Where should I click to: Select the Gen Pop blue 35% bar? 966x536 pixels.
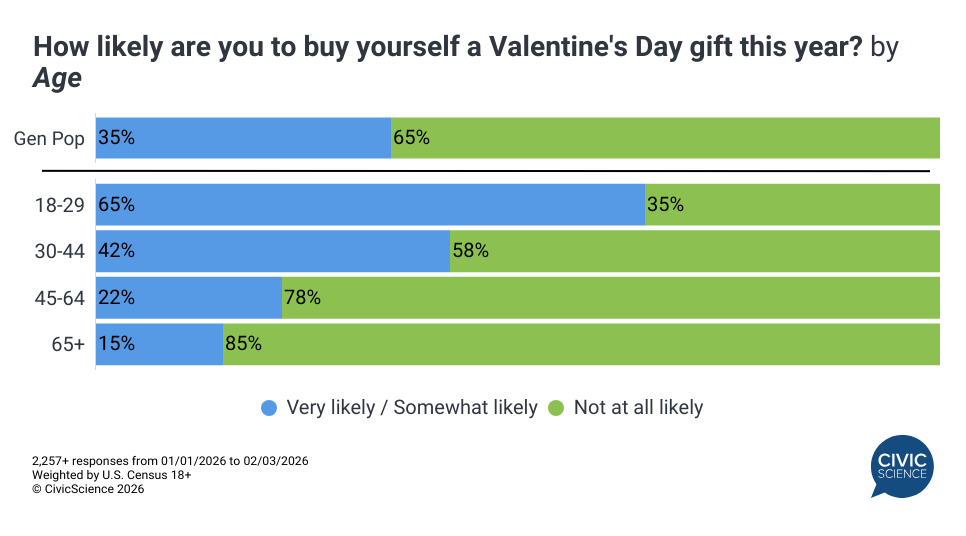click(243, 138)
